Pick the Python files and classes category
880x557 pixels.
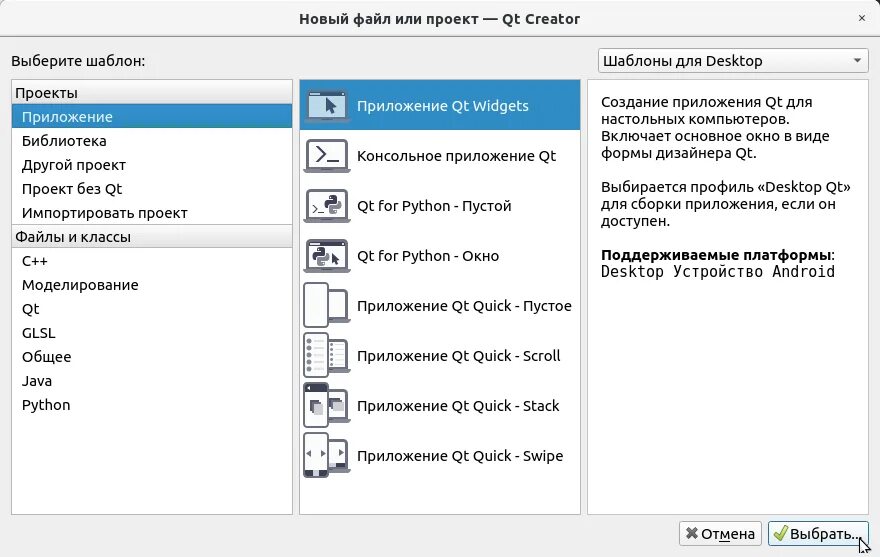point(152,405)
